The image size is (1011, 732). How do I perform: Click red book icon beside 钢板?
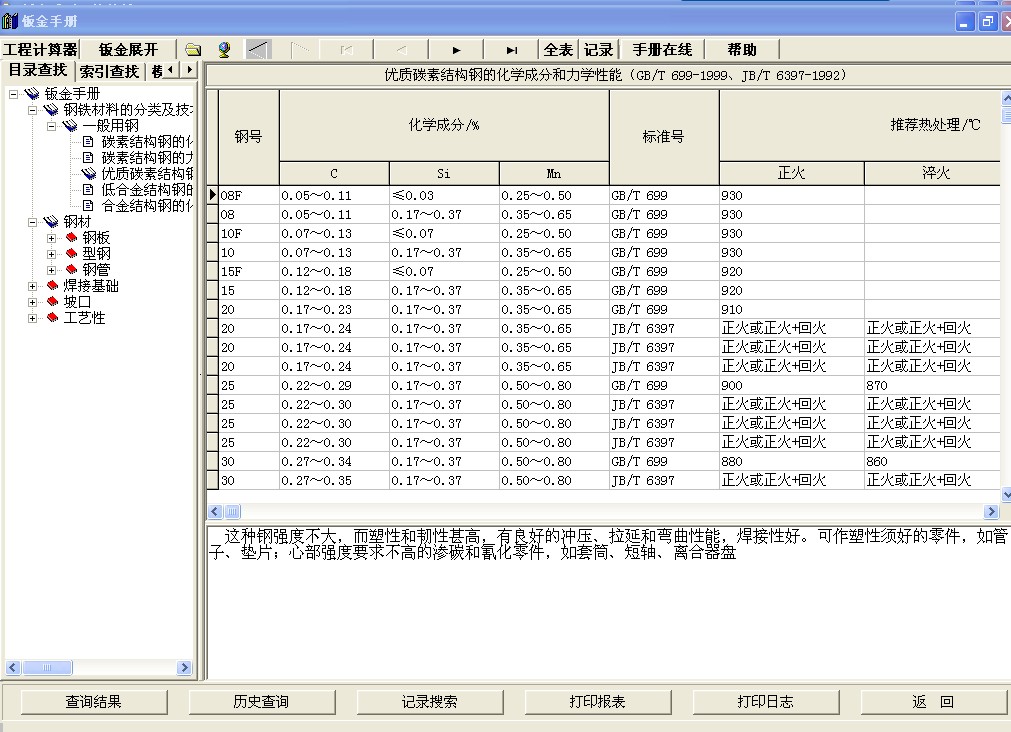72,238
